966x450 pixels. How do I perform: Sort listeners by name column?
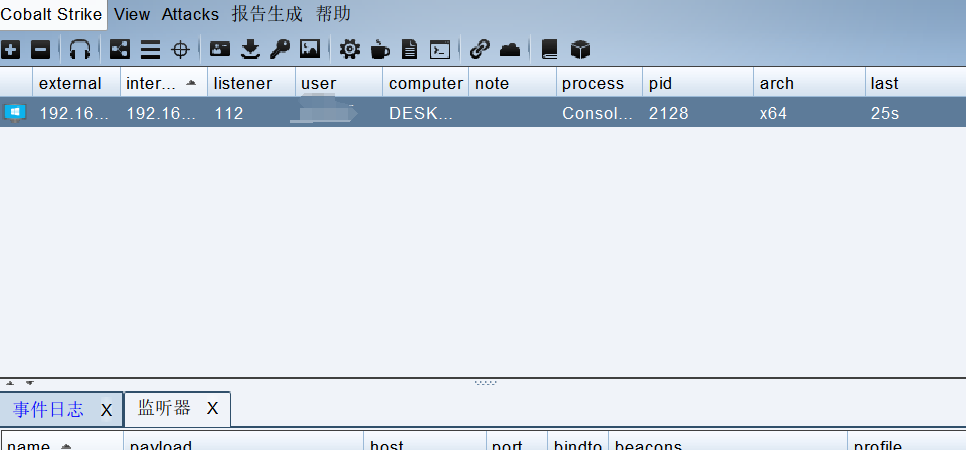62,443
